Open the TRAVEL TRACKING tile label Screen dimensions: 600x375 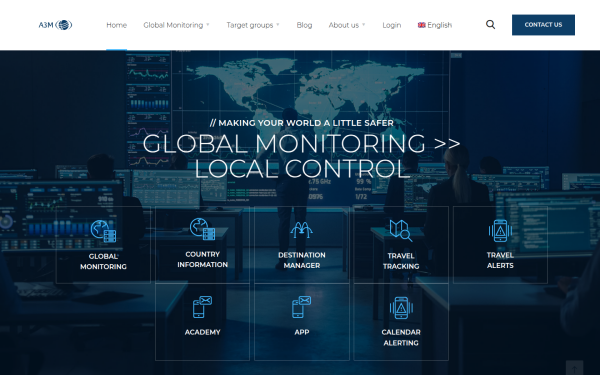401,261
